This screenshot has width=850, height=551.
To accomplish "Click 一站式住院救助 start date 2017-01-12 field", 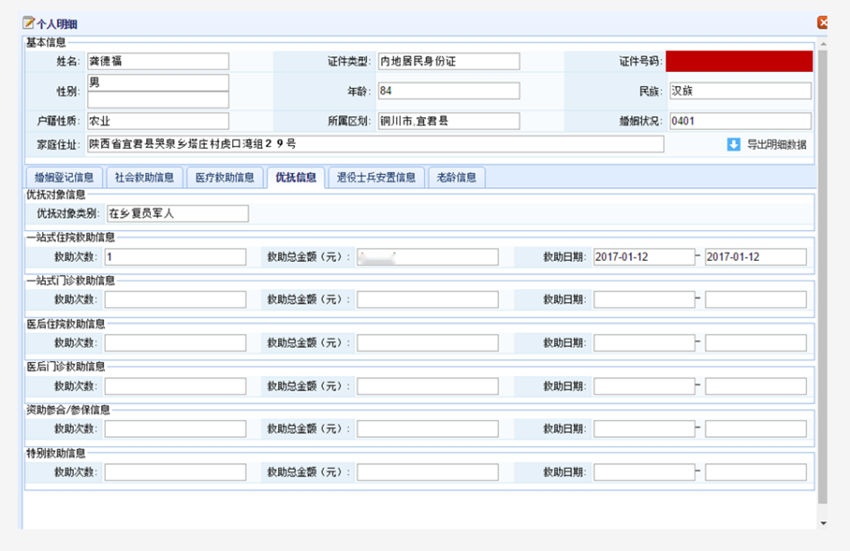I will (x=644, y=257).
